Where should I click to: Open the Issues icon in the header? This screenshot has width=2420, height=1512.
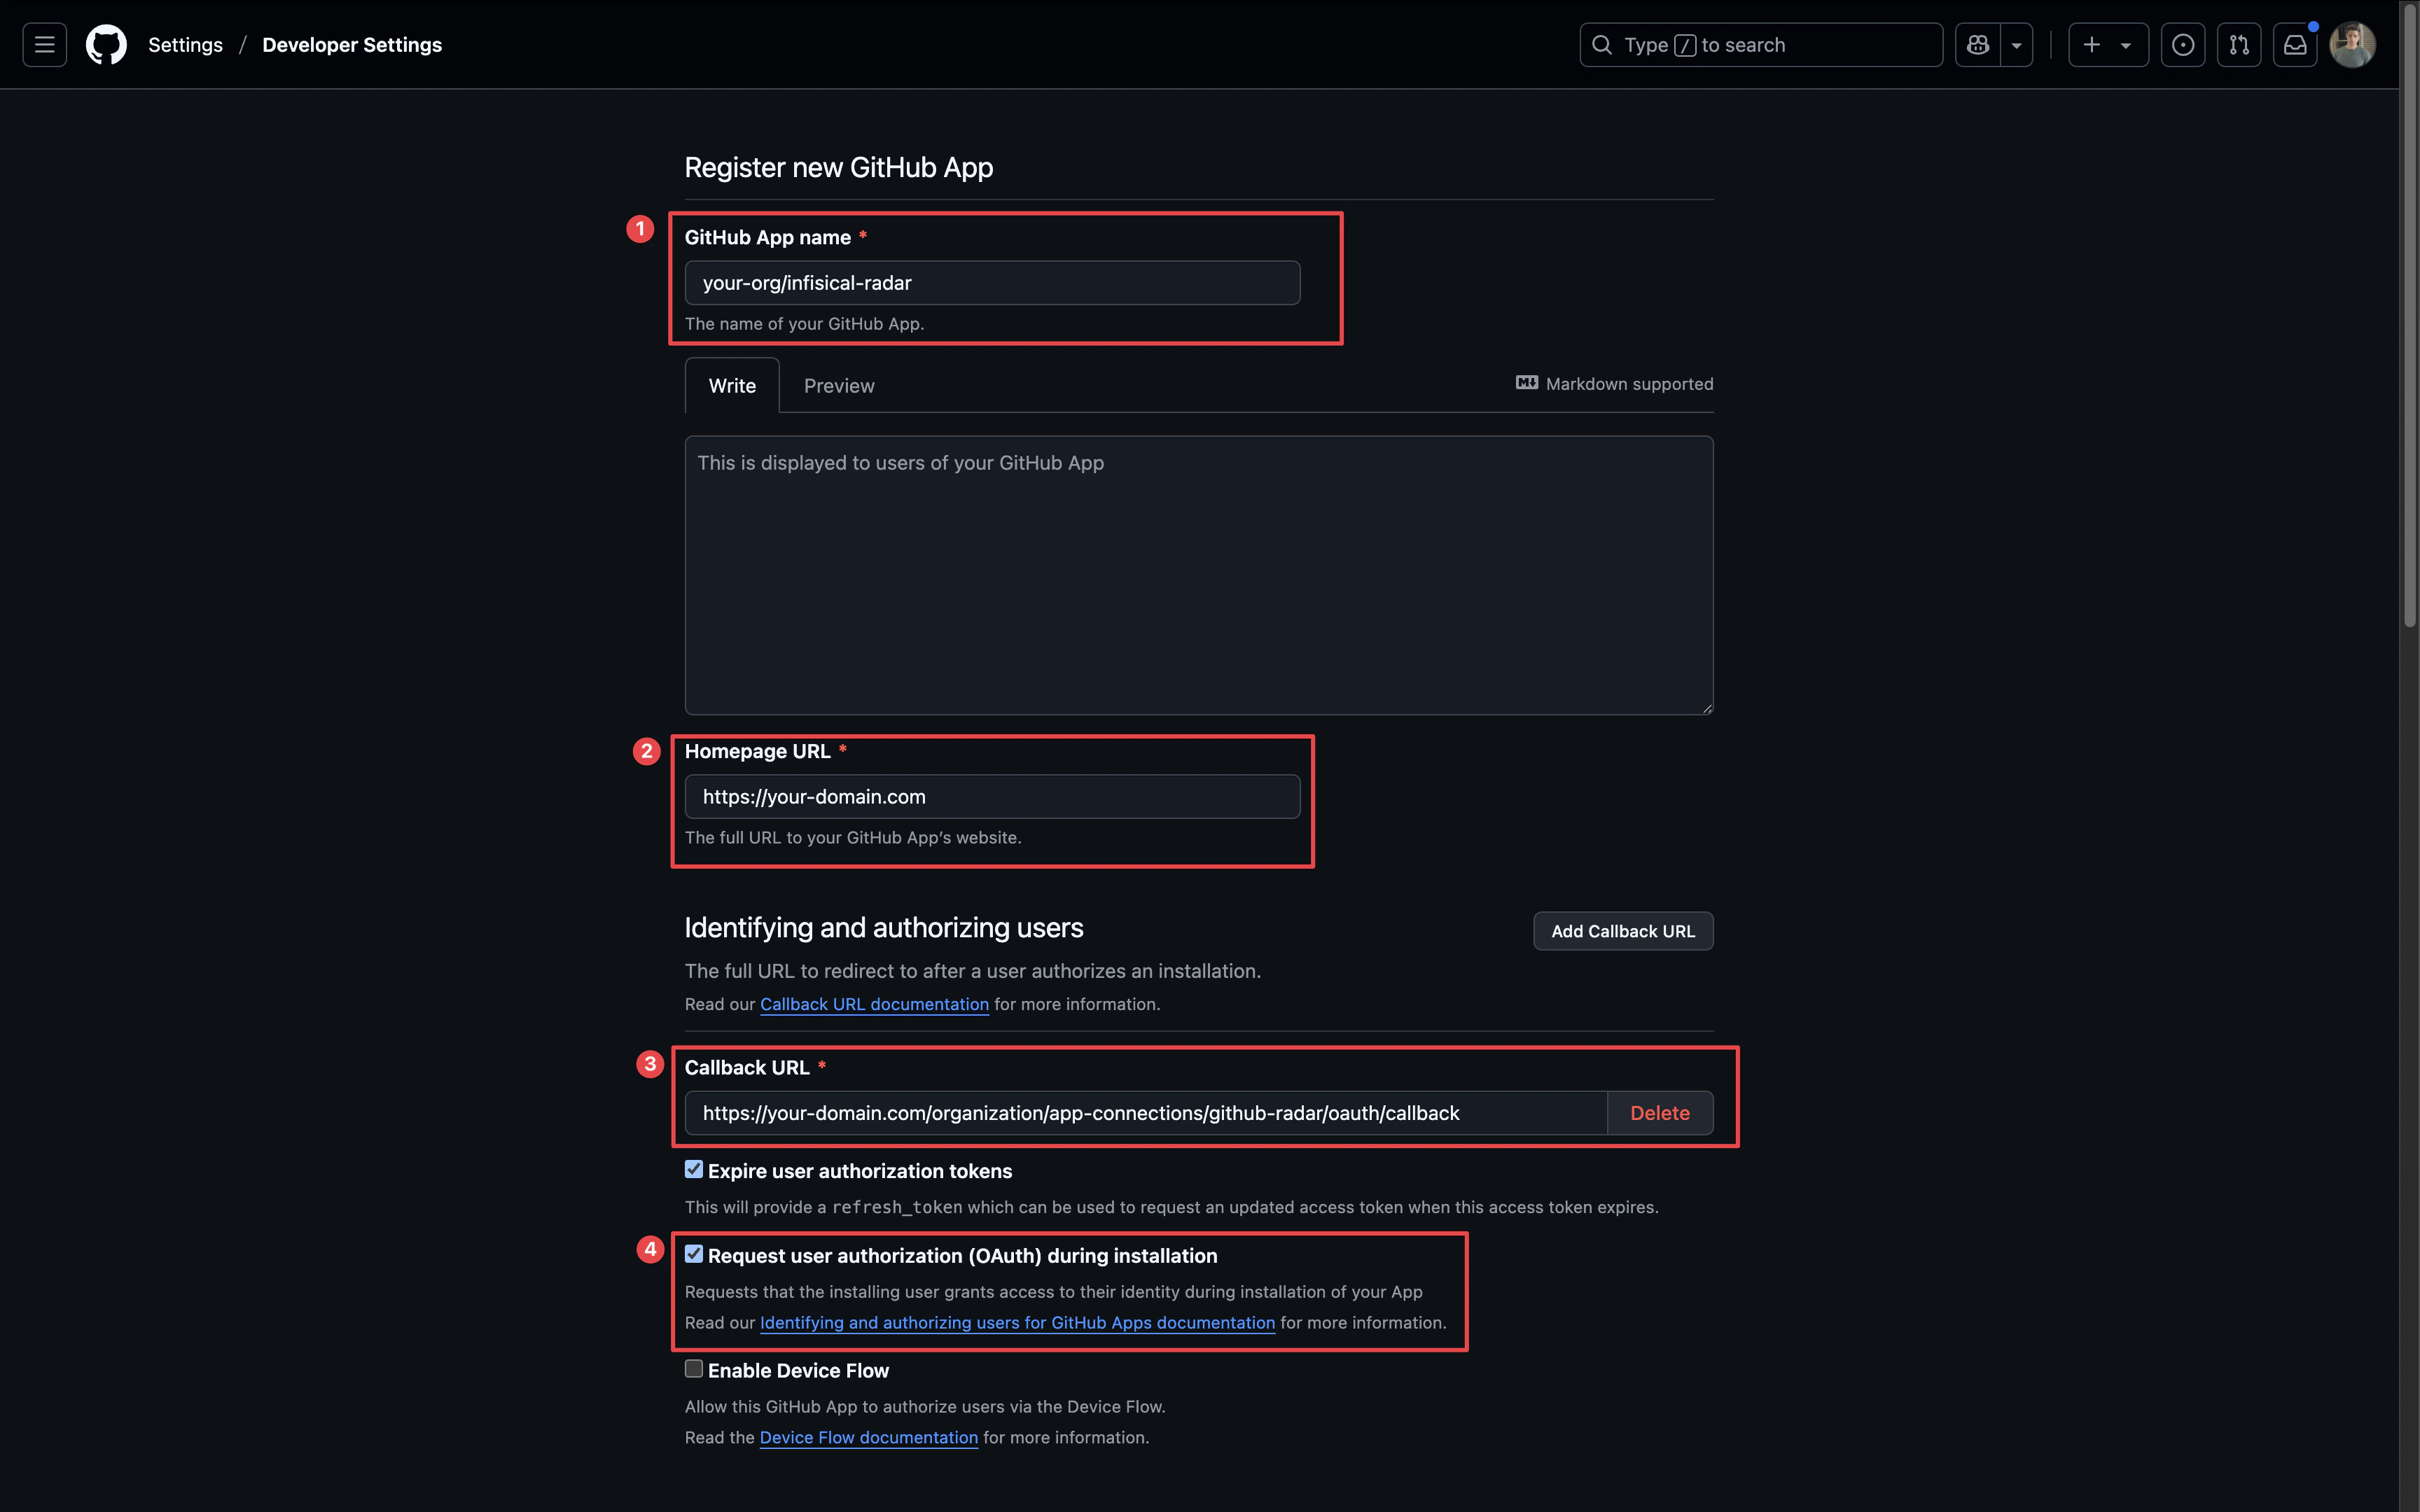2183,45
